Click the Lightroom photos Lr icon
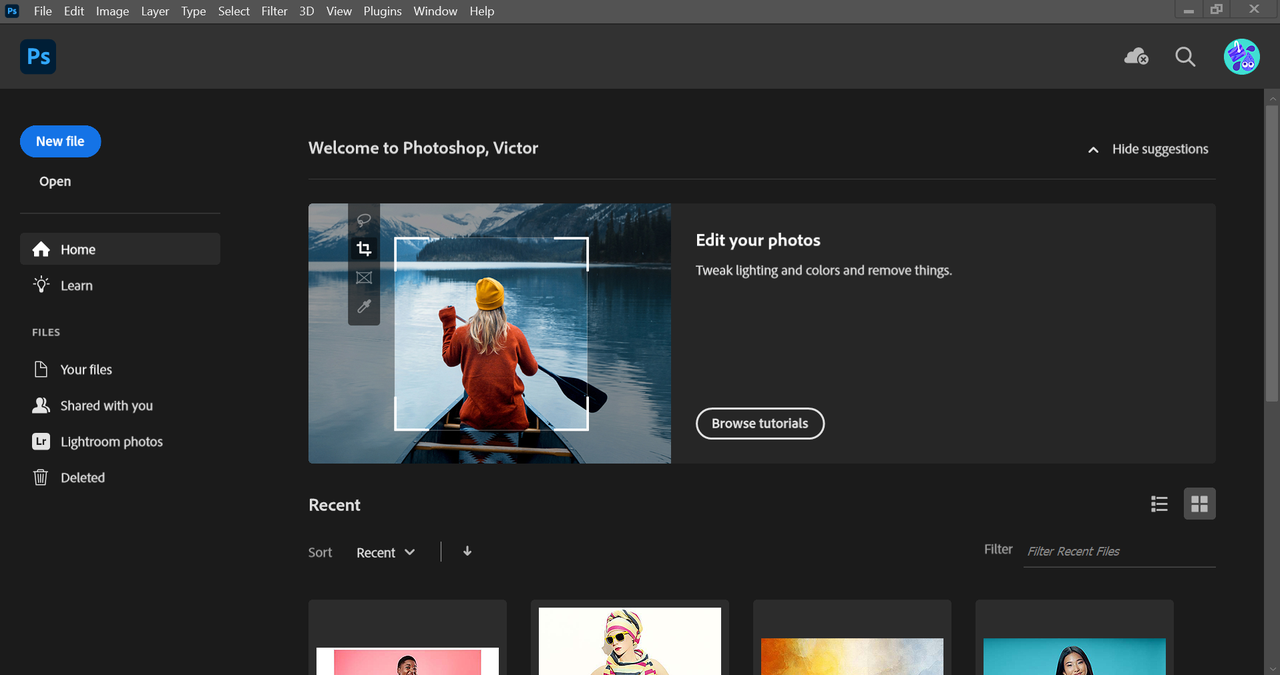Image resolution: width=1280 pixels, height=675 pixels. point(41,441)
